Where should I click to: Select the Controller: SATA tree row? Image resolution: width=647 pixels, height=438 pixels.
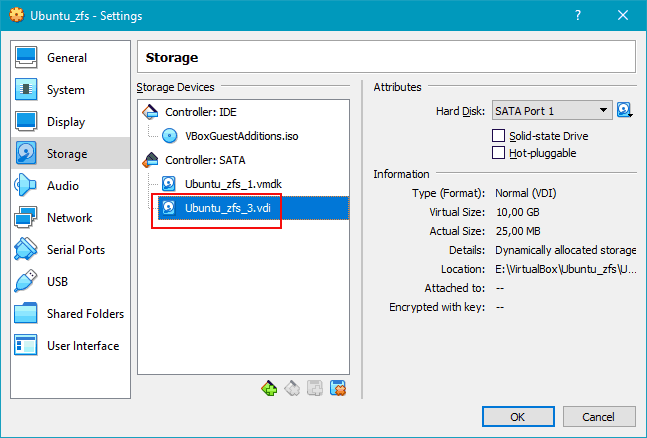click(x=243, y=160)
